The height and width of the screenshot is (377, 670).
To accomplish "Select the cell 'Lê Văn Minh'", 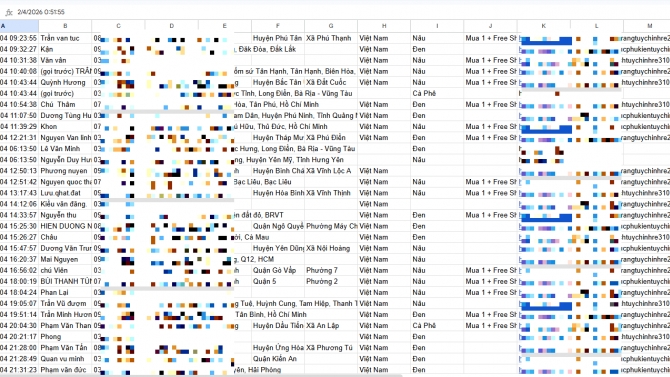I will point(65,149).
